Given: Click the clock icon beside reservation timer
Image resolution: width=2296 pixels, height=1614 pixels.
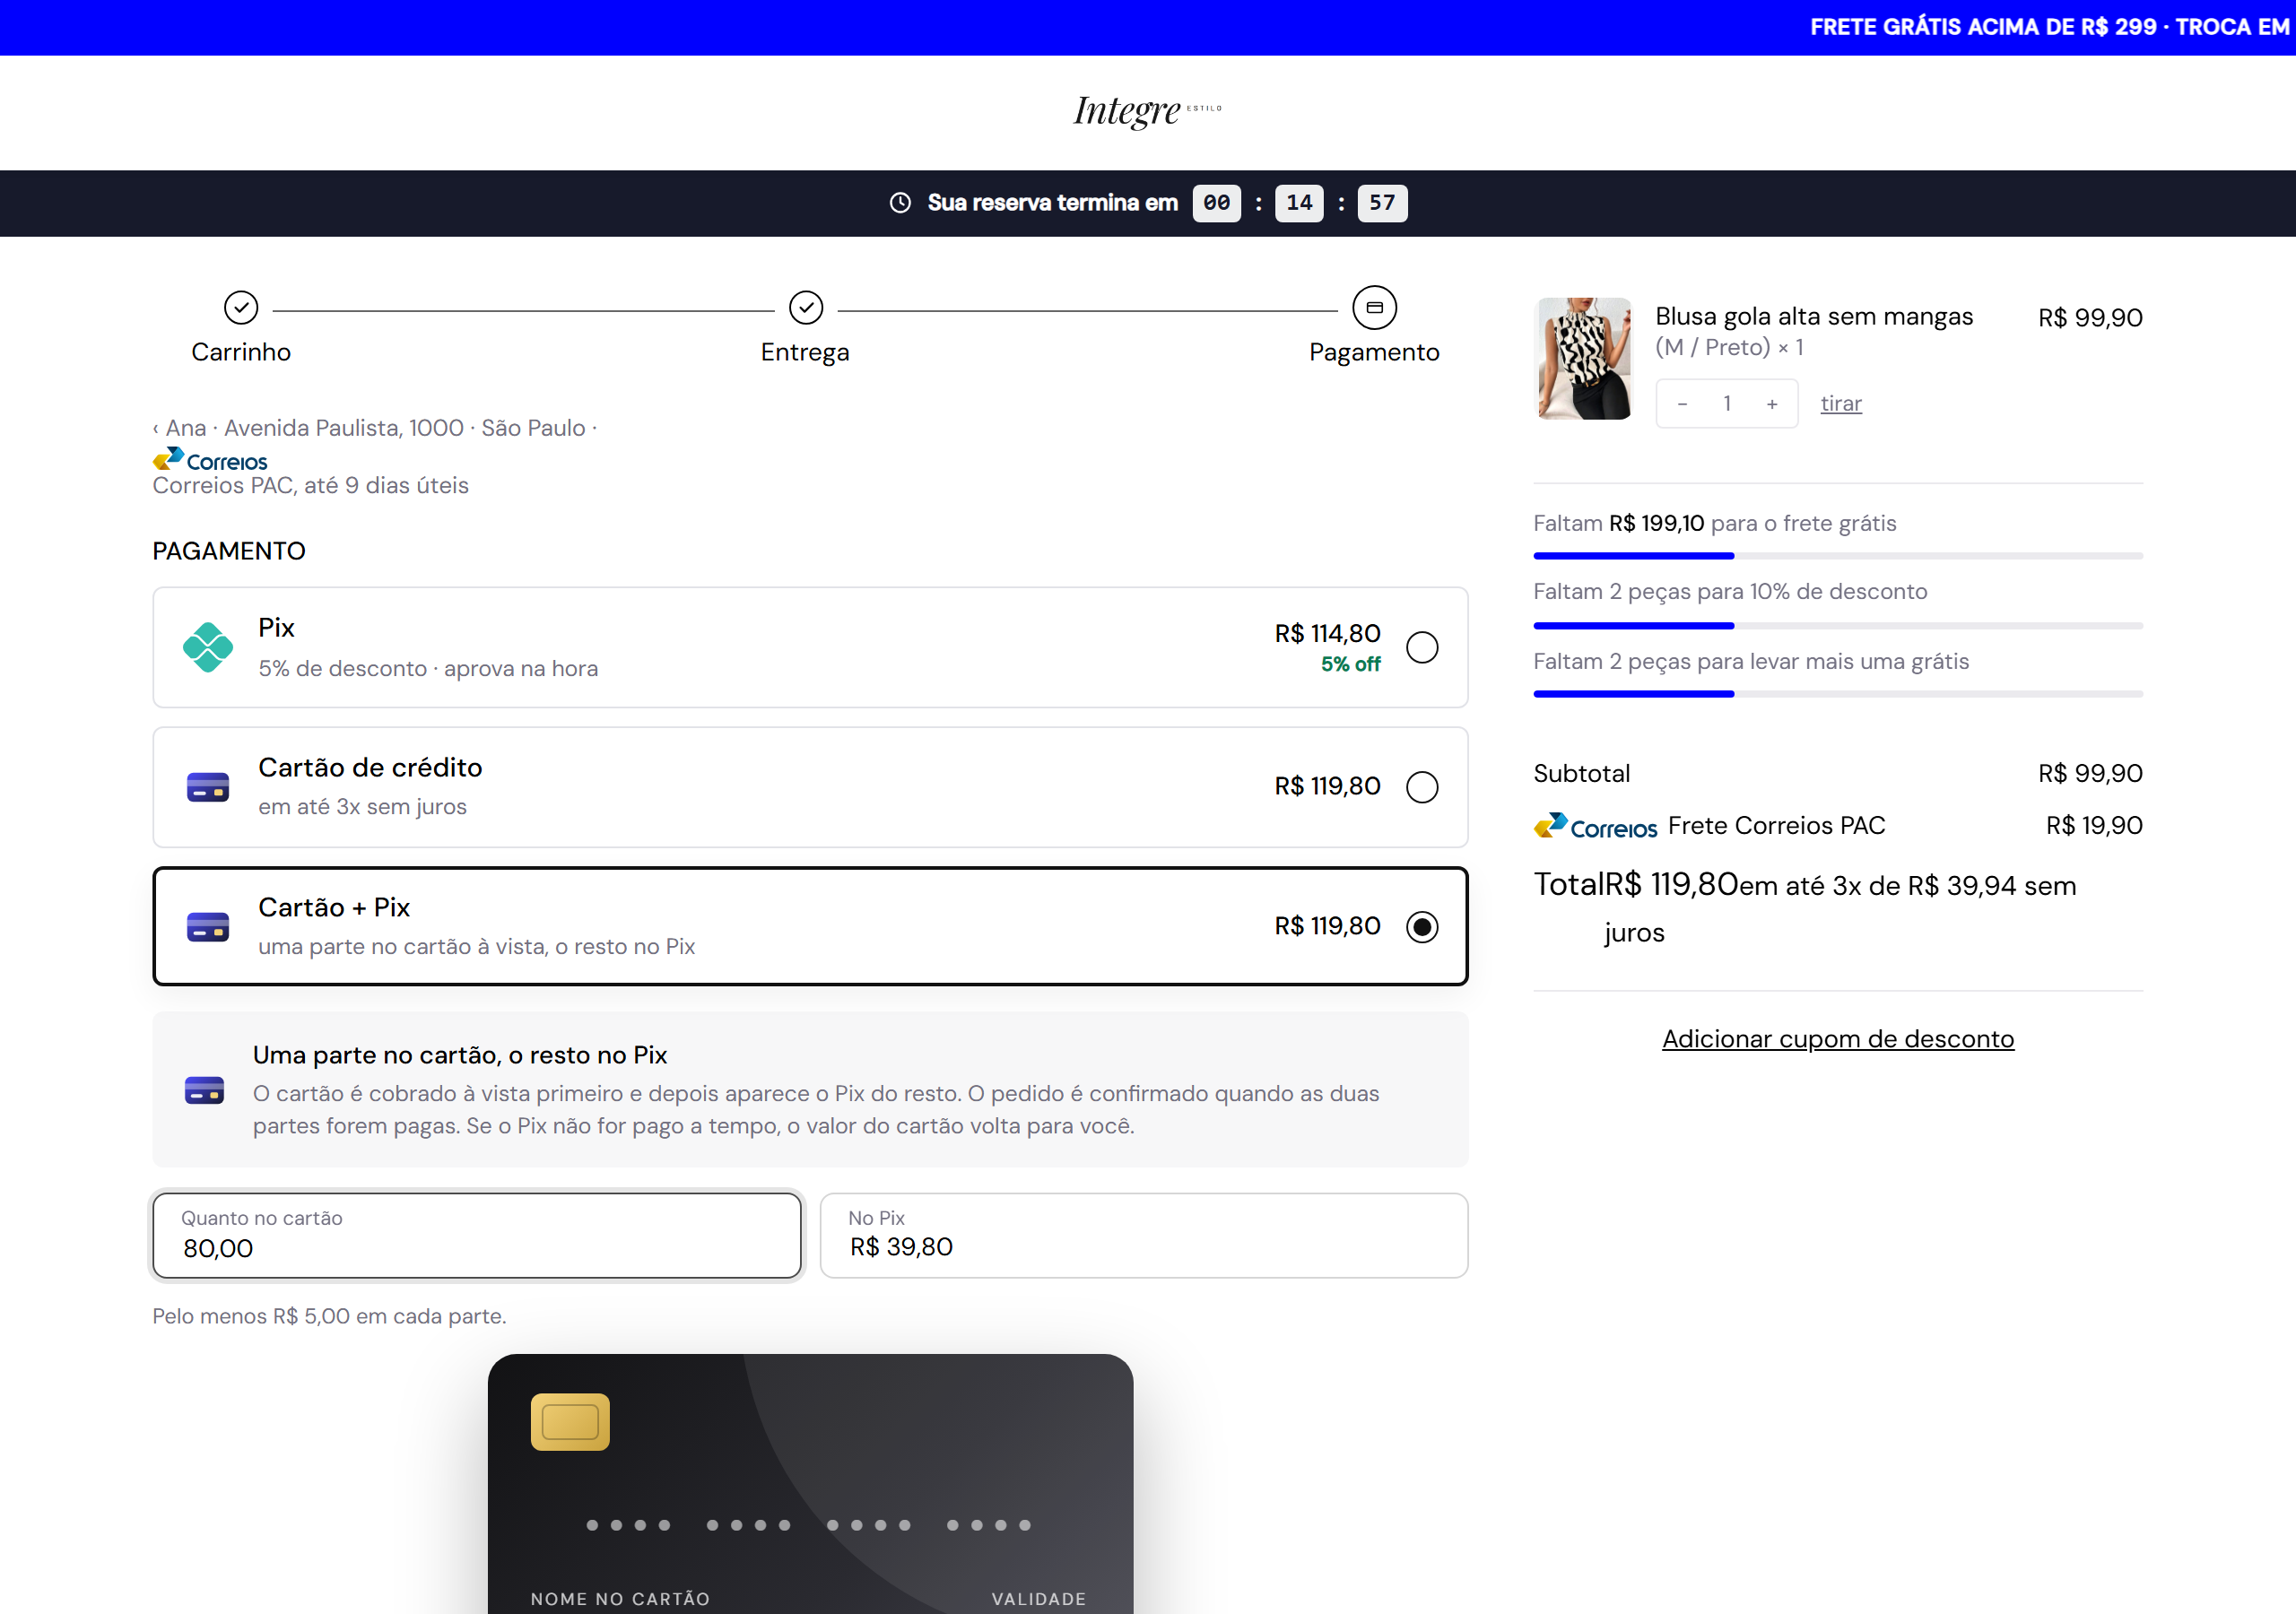Looking at the screenshot, I should point(900,203).
